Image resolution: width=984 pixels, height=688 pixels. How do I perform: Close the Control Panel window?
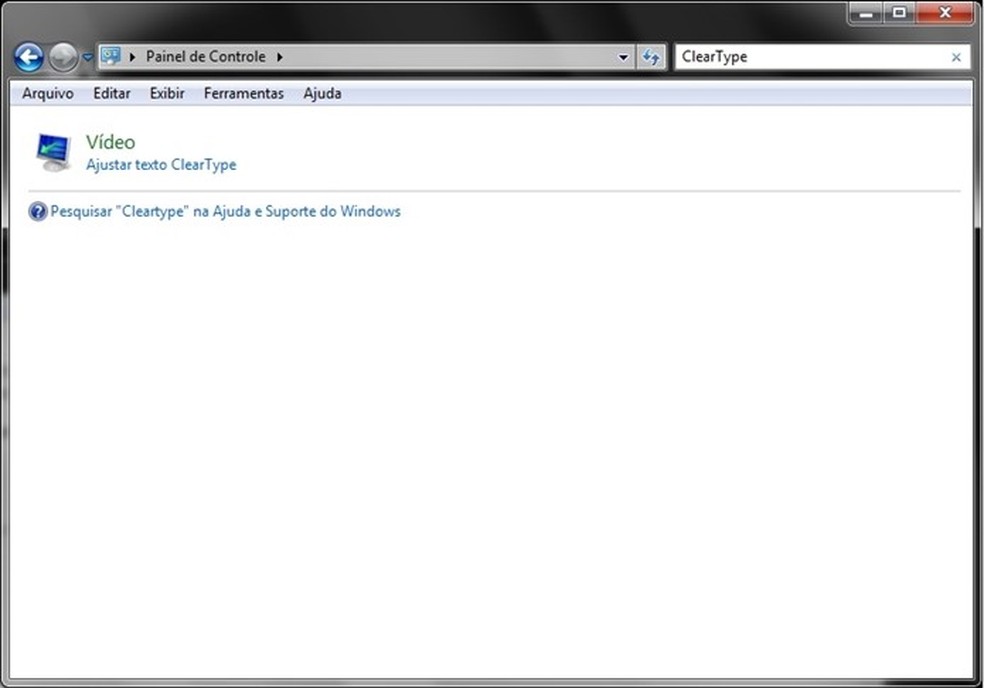[945, 13]
